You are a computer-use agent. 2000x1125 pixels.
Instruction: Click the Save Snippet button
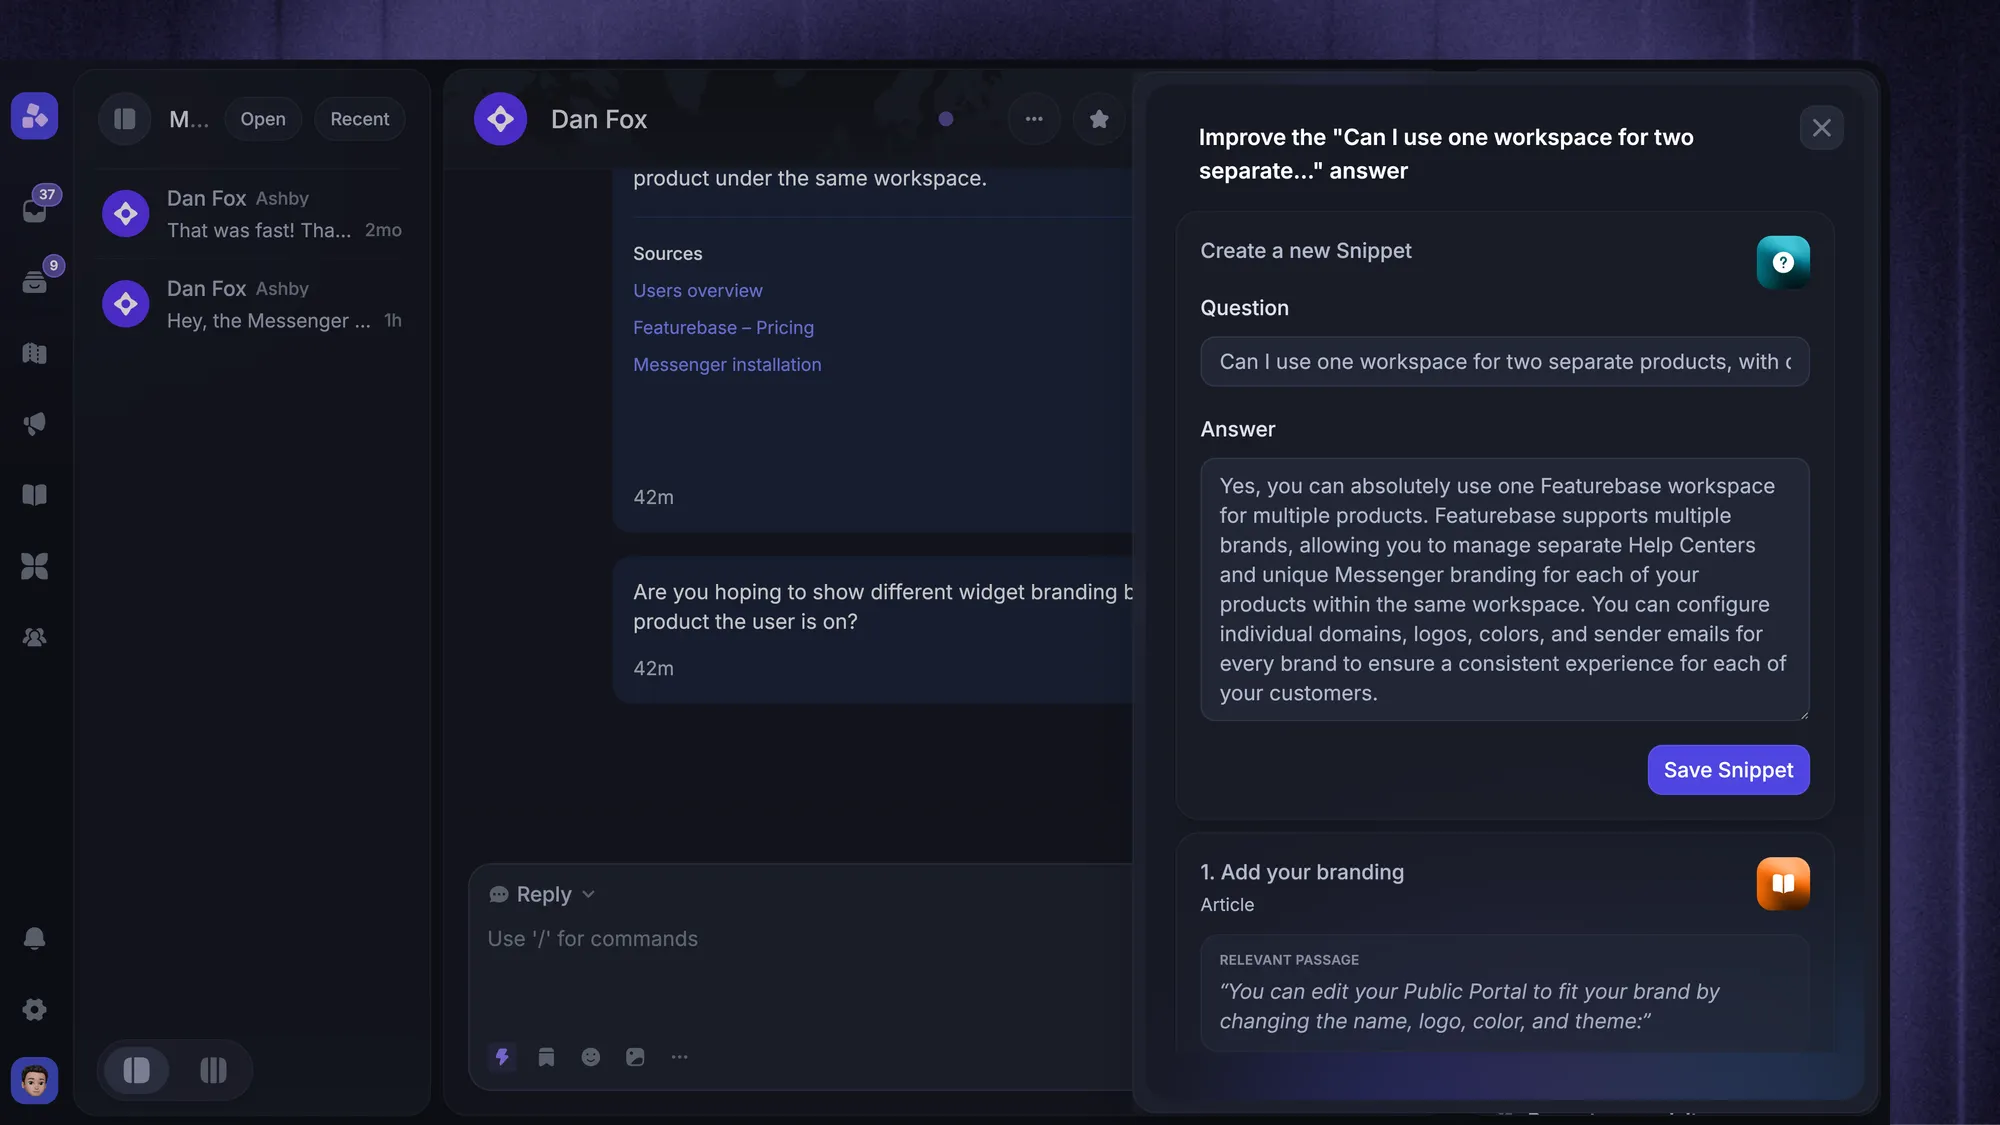pyautogui.click(x=1728, y=770)
